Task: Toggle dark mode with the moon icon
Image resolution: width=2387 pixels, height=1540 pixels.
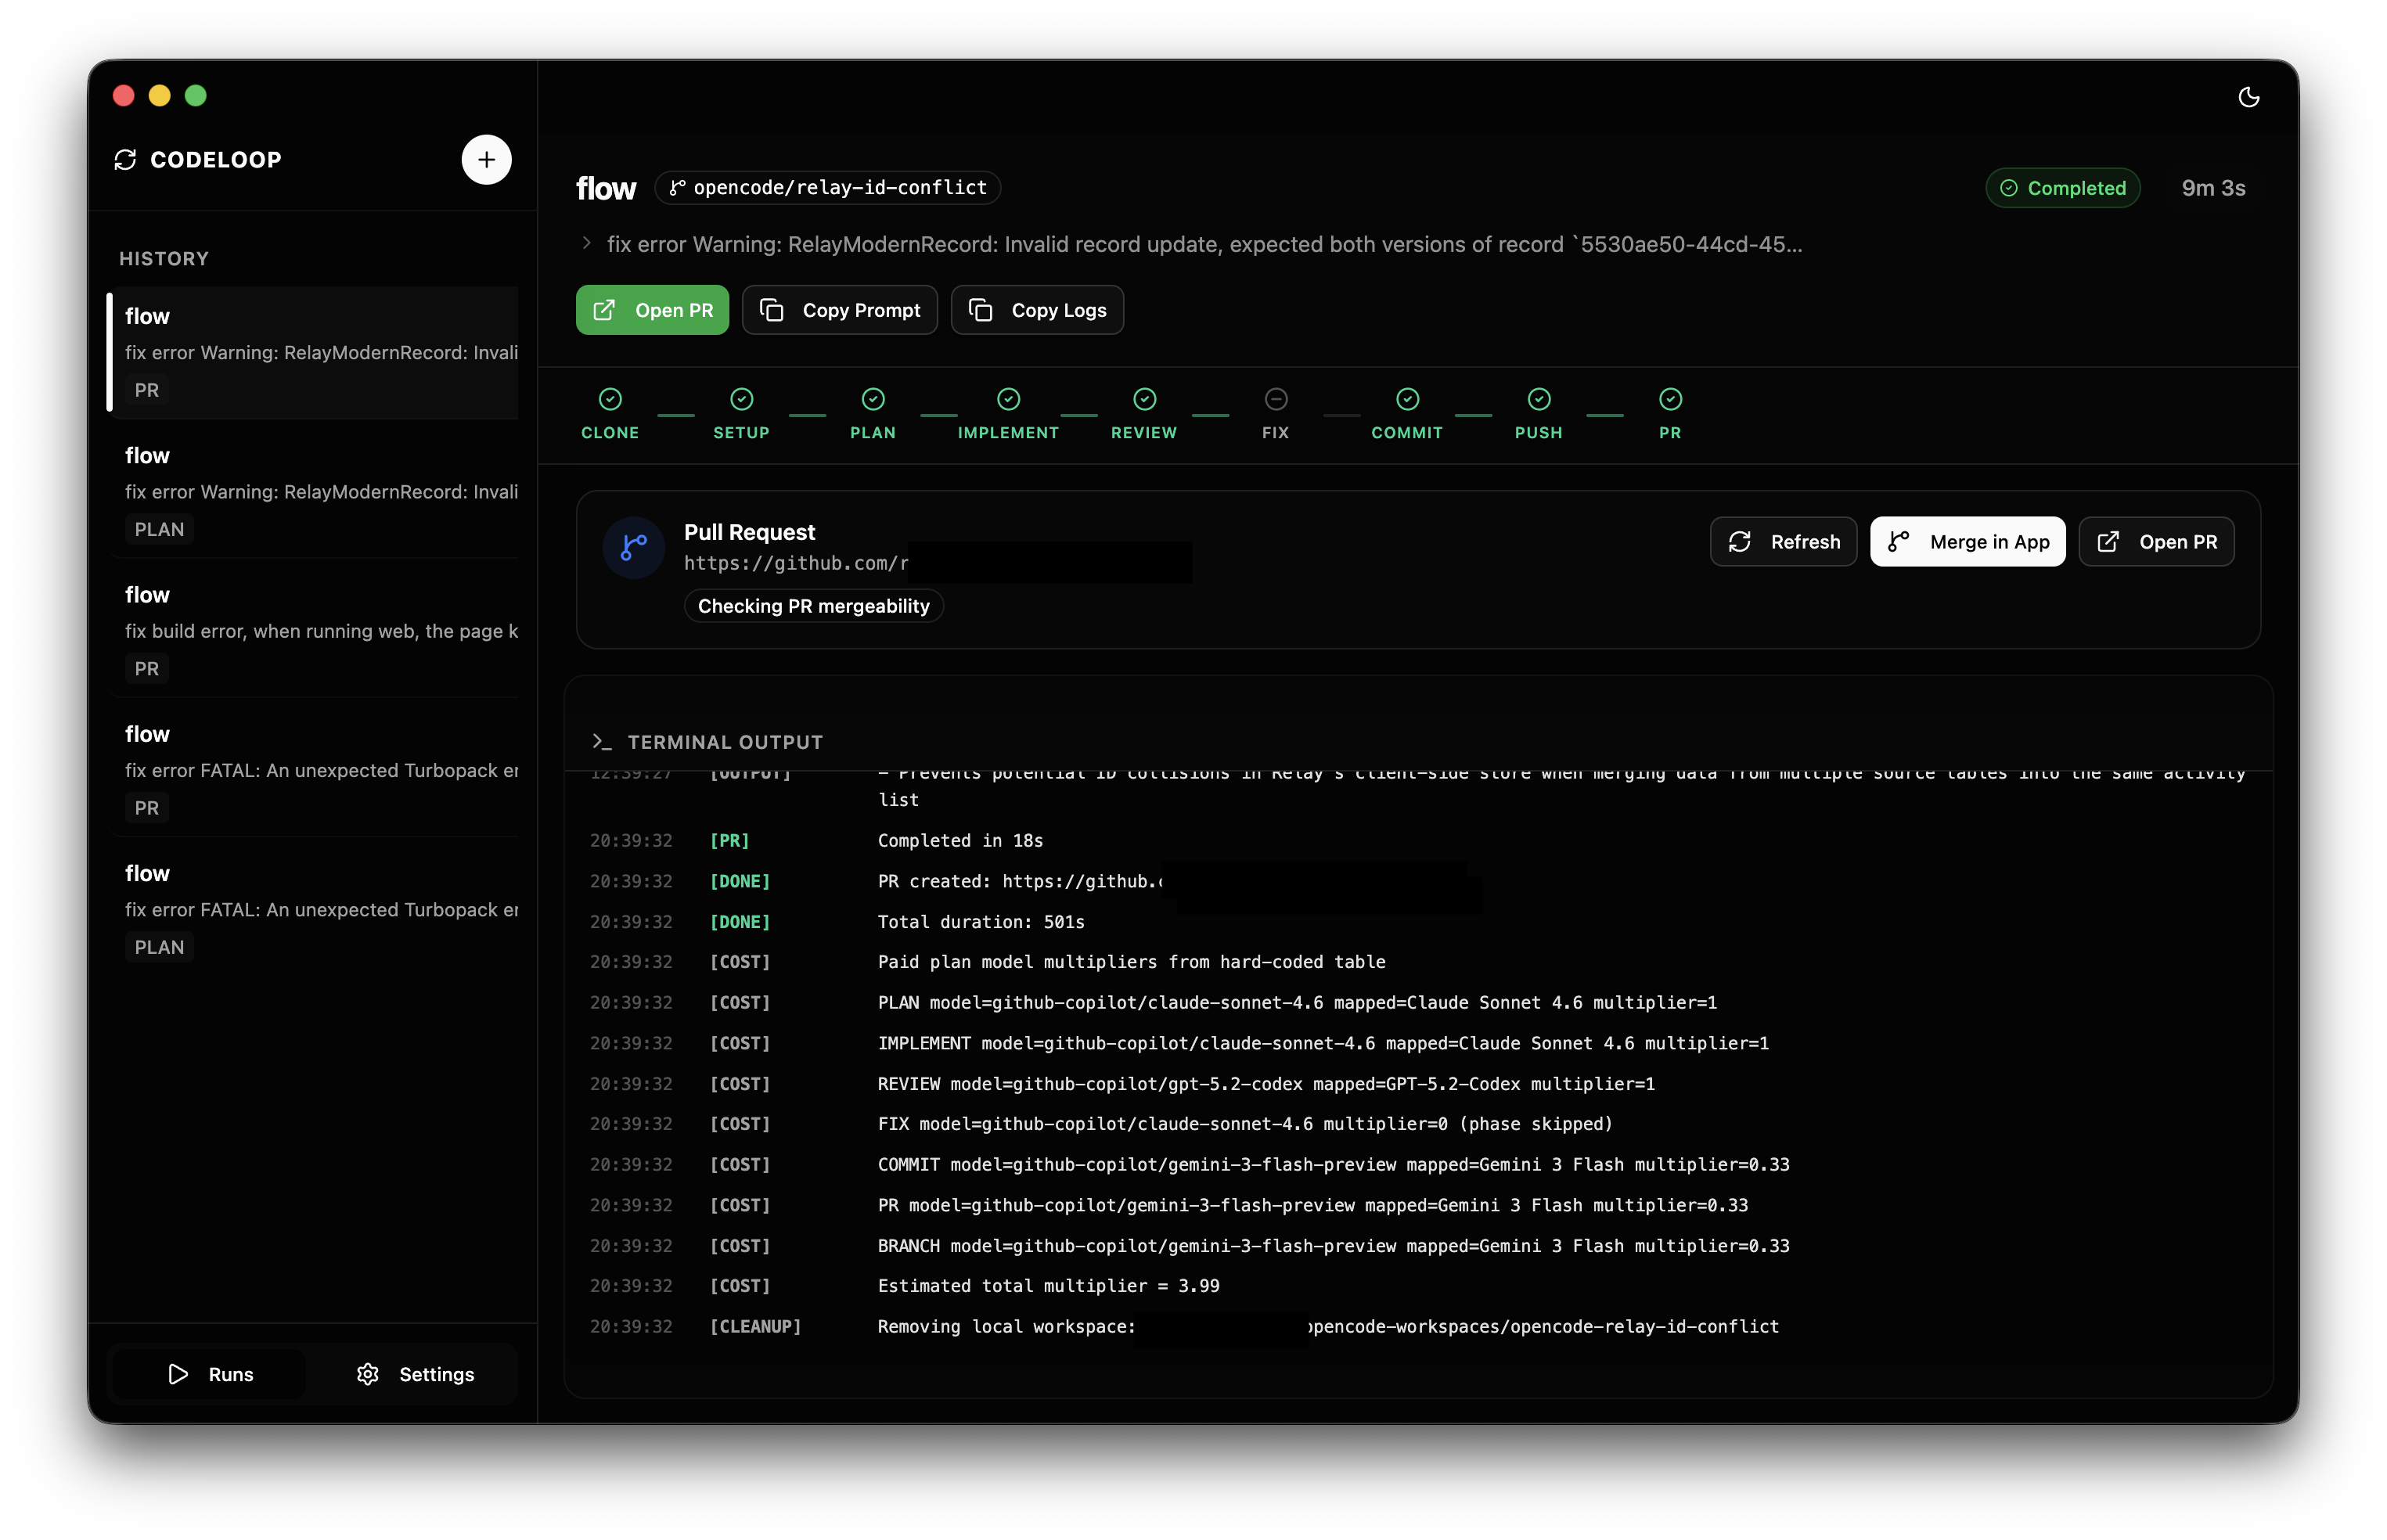Action: coord(2248,97)
